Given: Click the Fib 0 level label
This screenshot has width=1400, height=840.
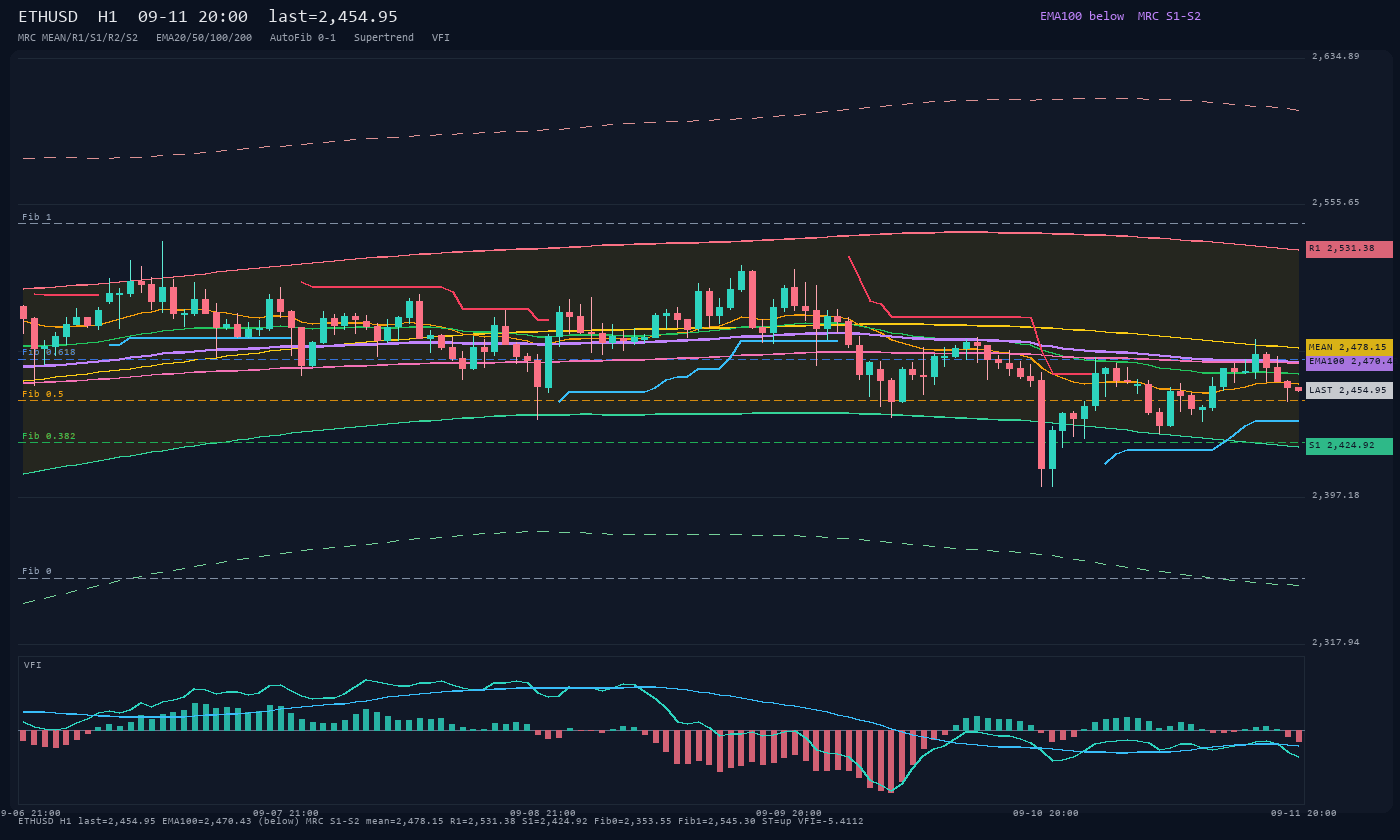Looking at the screenshot, I should 37,571.
